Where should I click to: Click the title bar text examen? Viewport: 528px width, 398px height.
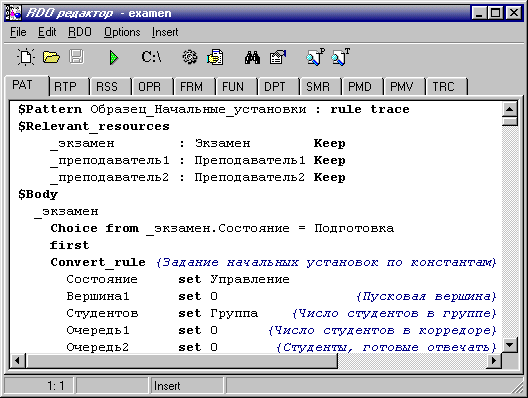pos(150,13)
